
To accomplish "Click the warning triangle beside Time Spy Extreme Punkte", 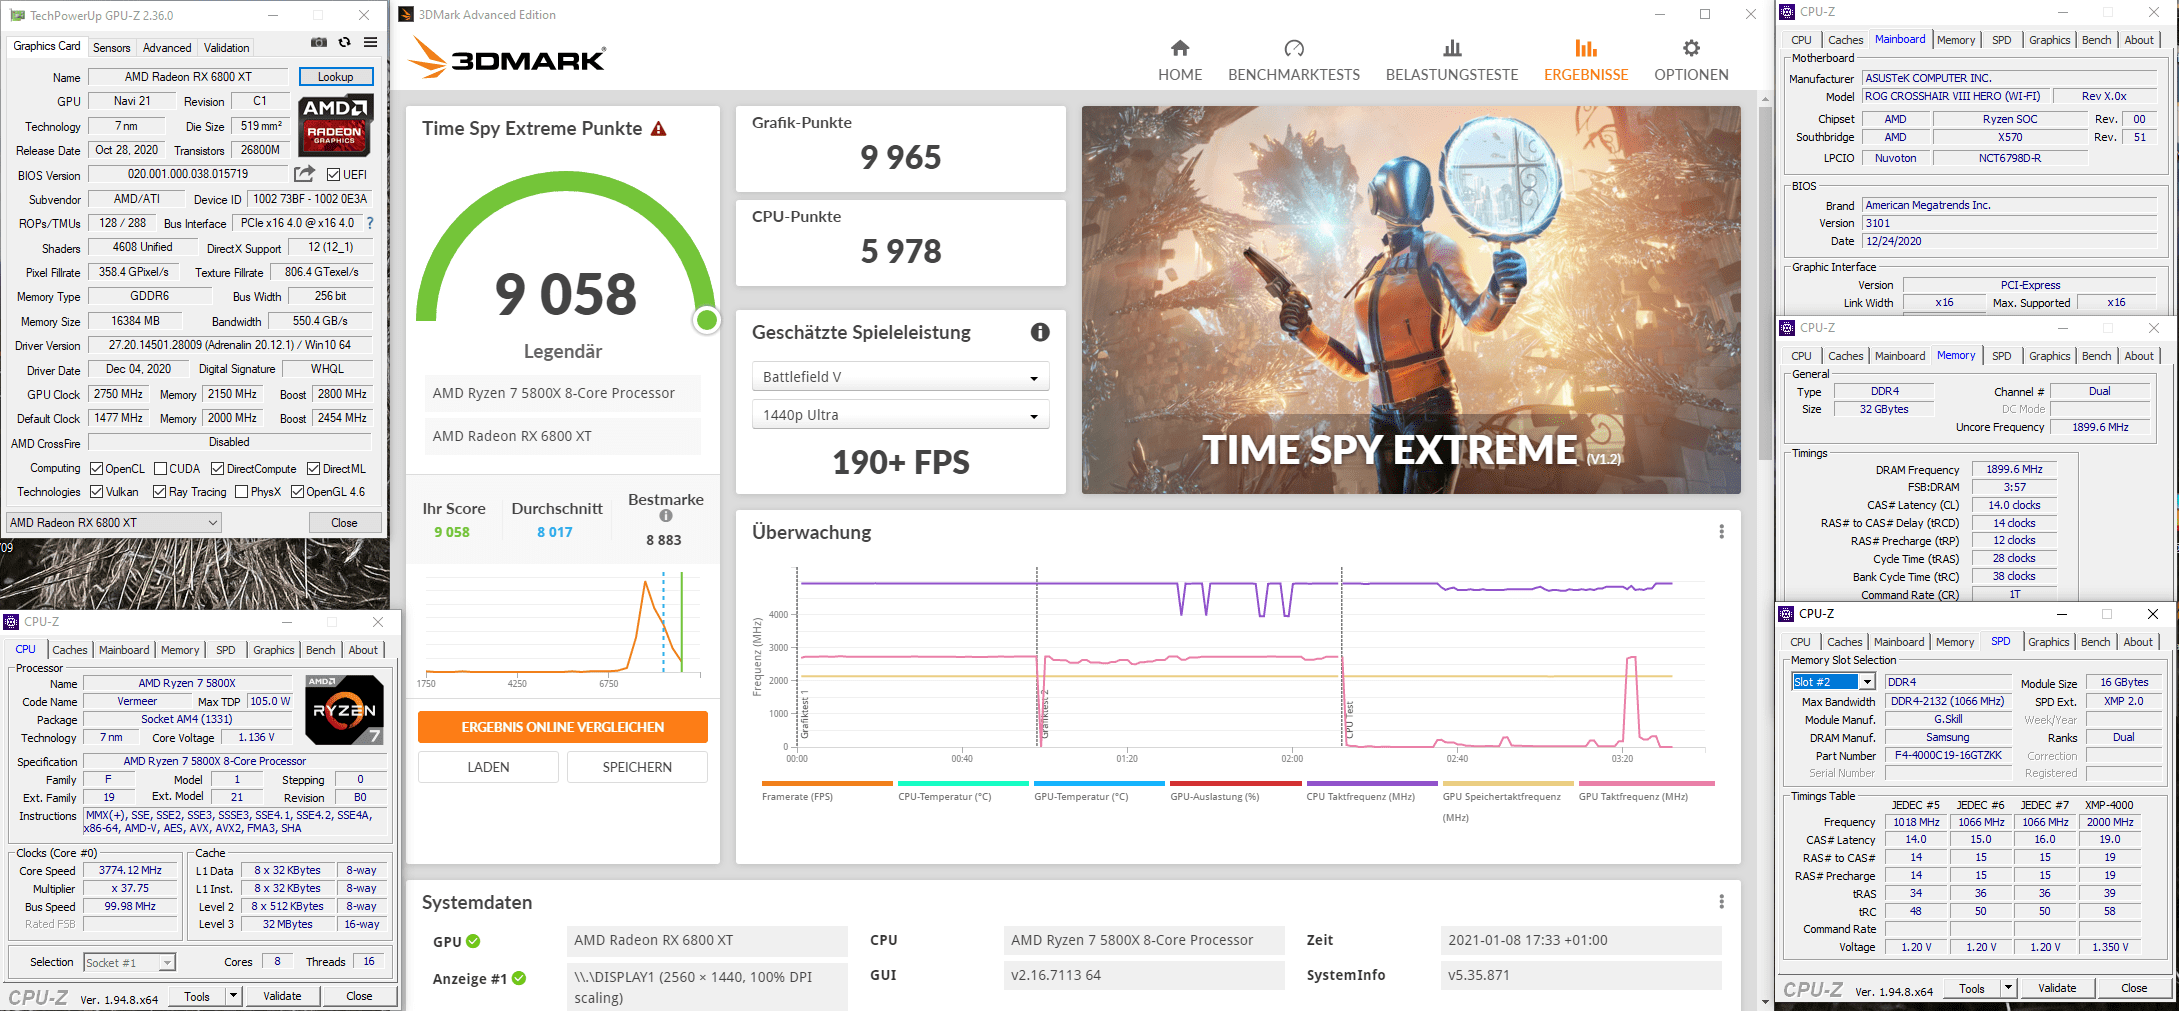I will (x=659, y=129).
